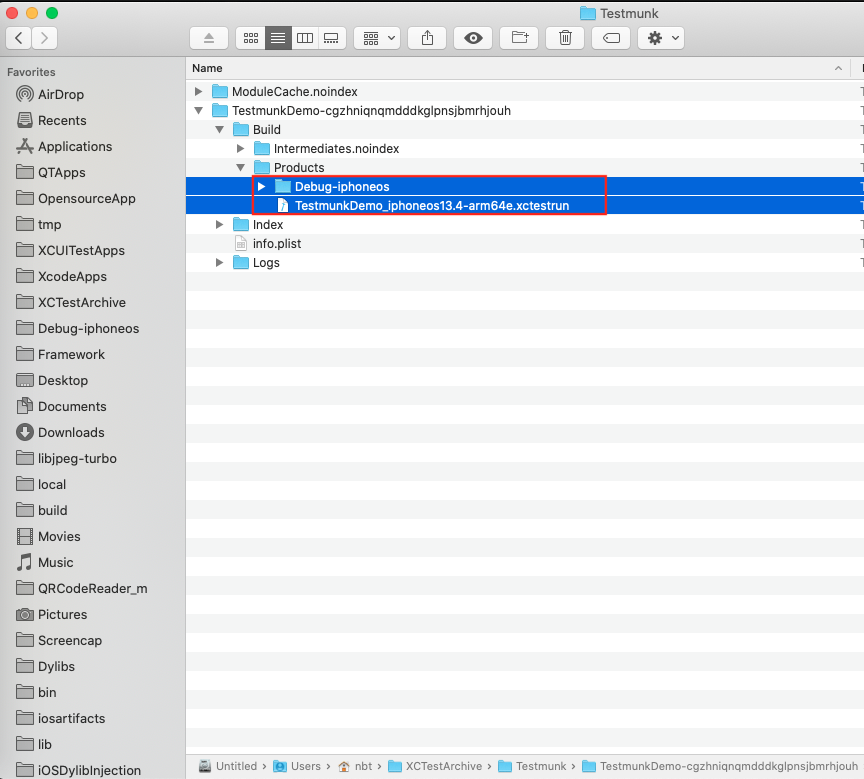Open the Edit Tags button
864x779 pixels.
(x=611, y=38)
